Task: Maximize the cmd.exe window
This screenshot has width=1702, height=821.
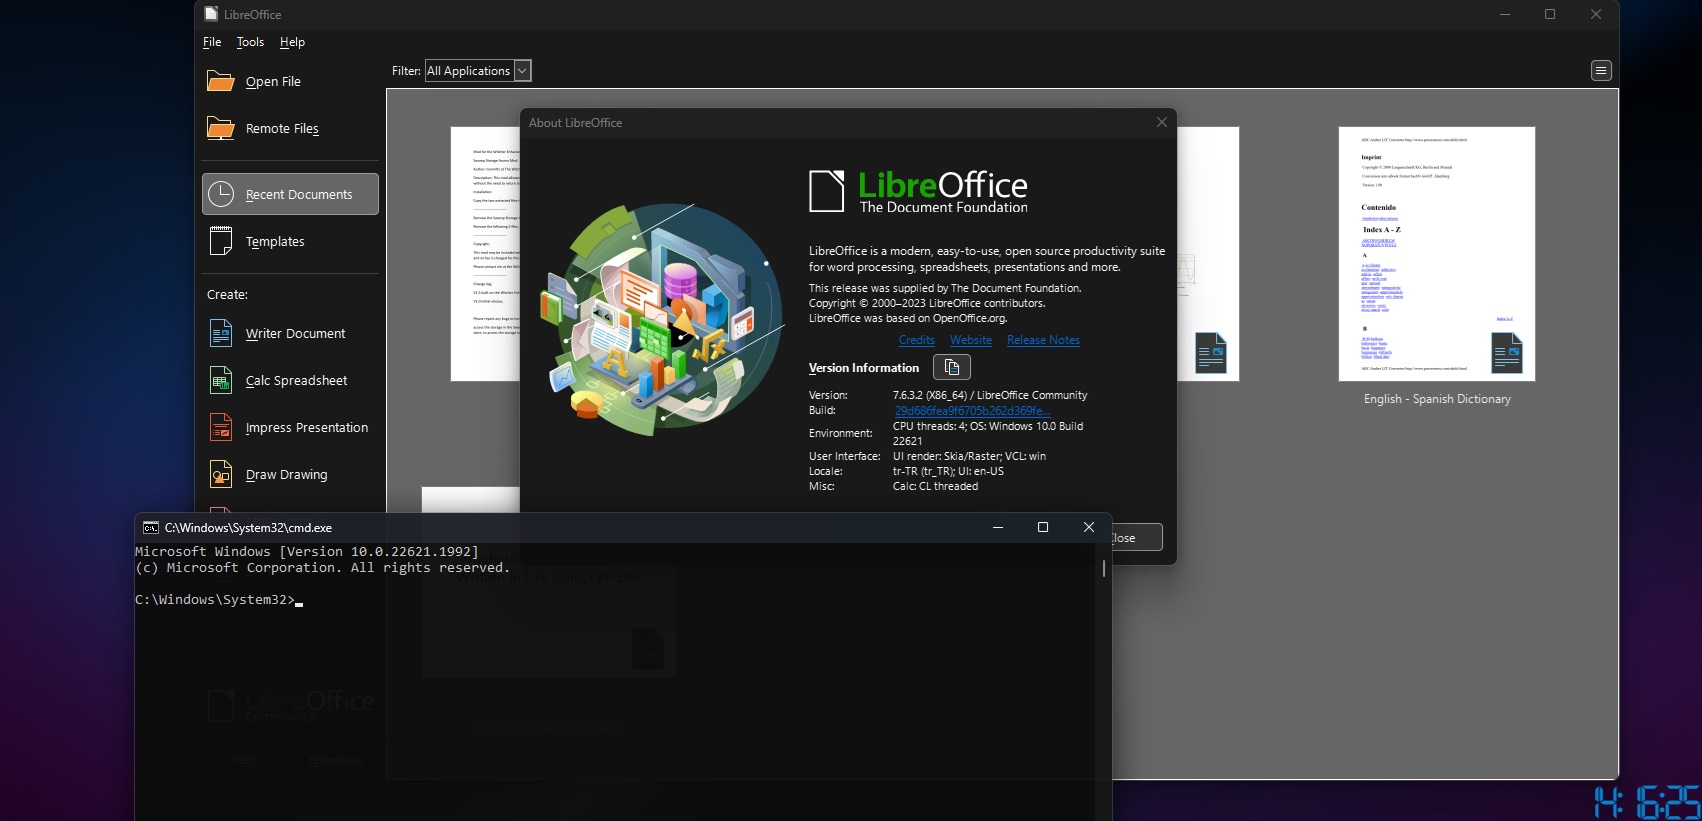Action: click(x=1043, y=527)
